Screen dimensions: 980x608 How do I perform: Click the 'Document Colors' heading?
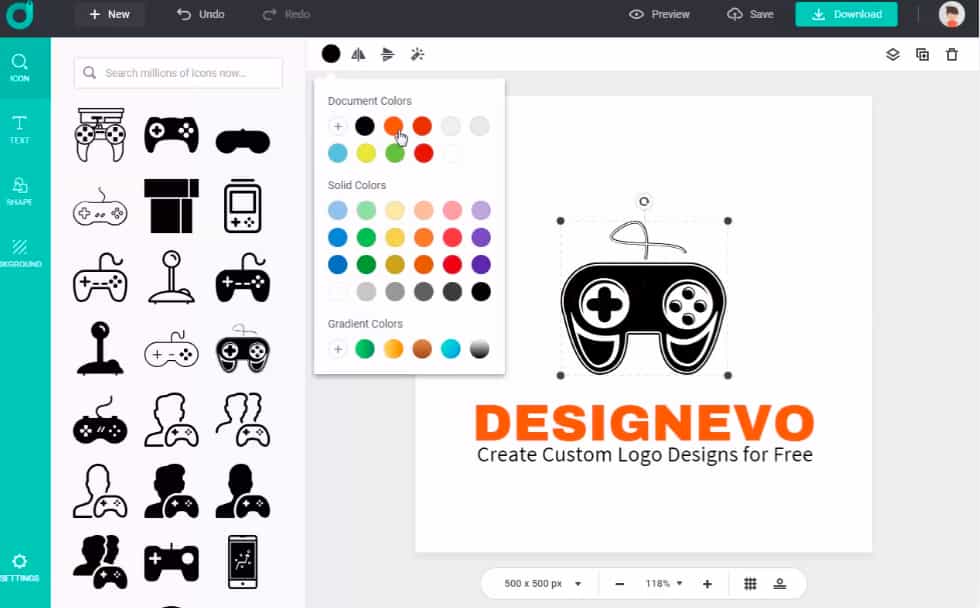tap(369, 101)
